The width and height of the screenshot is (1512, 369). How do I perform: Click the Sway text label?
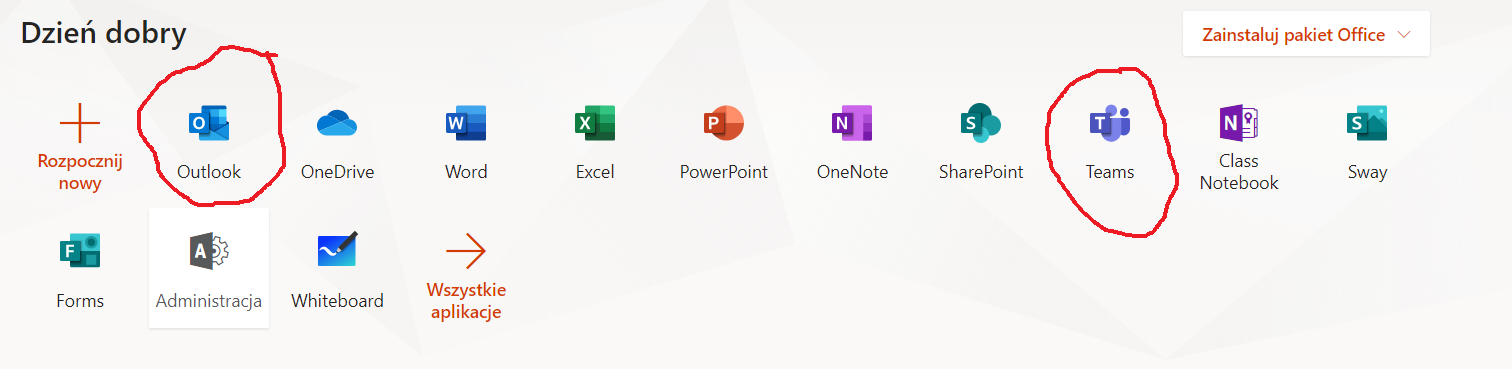pyautogui.click(x=1367, y=172)
